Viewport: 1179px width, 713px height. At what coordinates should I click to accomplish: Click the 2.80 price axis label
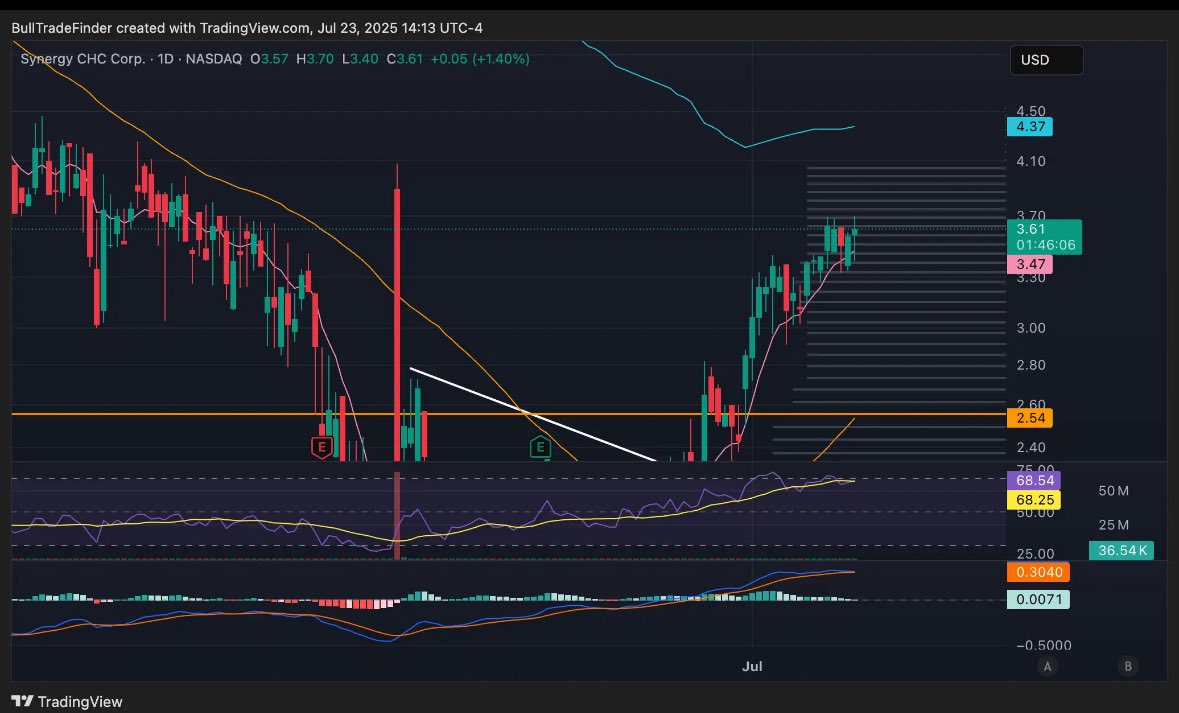click(x=1030, y=365)
